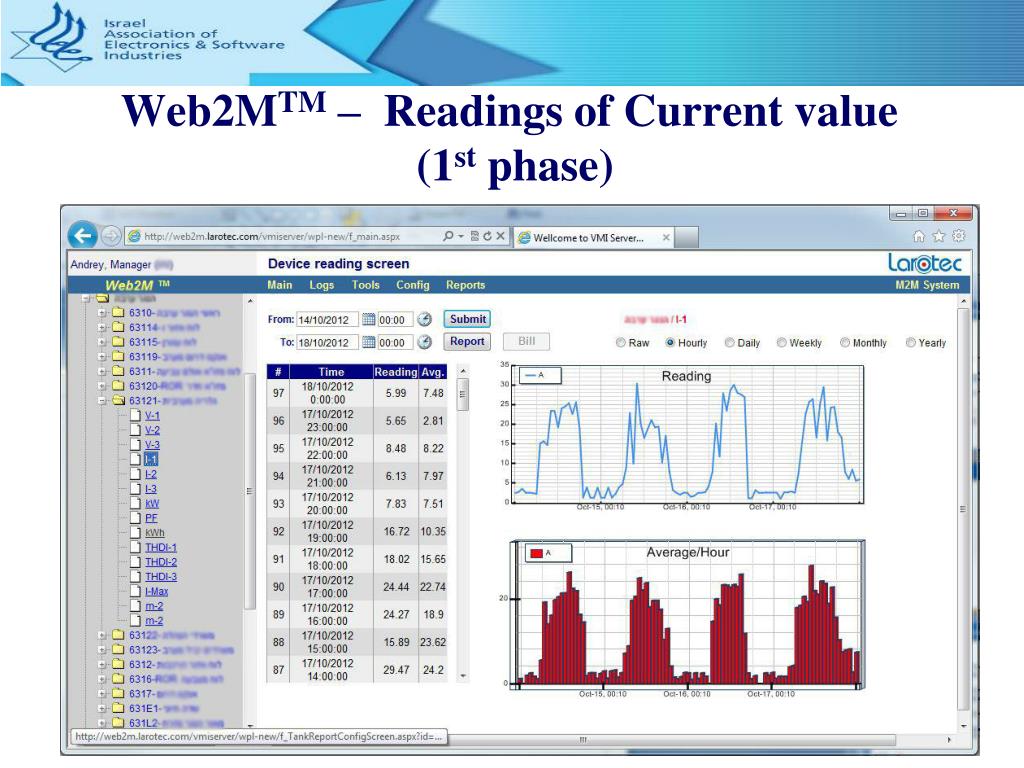Collapse the 63121 tree folder
1024x768 pixels.
pyautogui.click(x=103, y=400)
